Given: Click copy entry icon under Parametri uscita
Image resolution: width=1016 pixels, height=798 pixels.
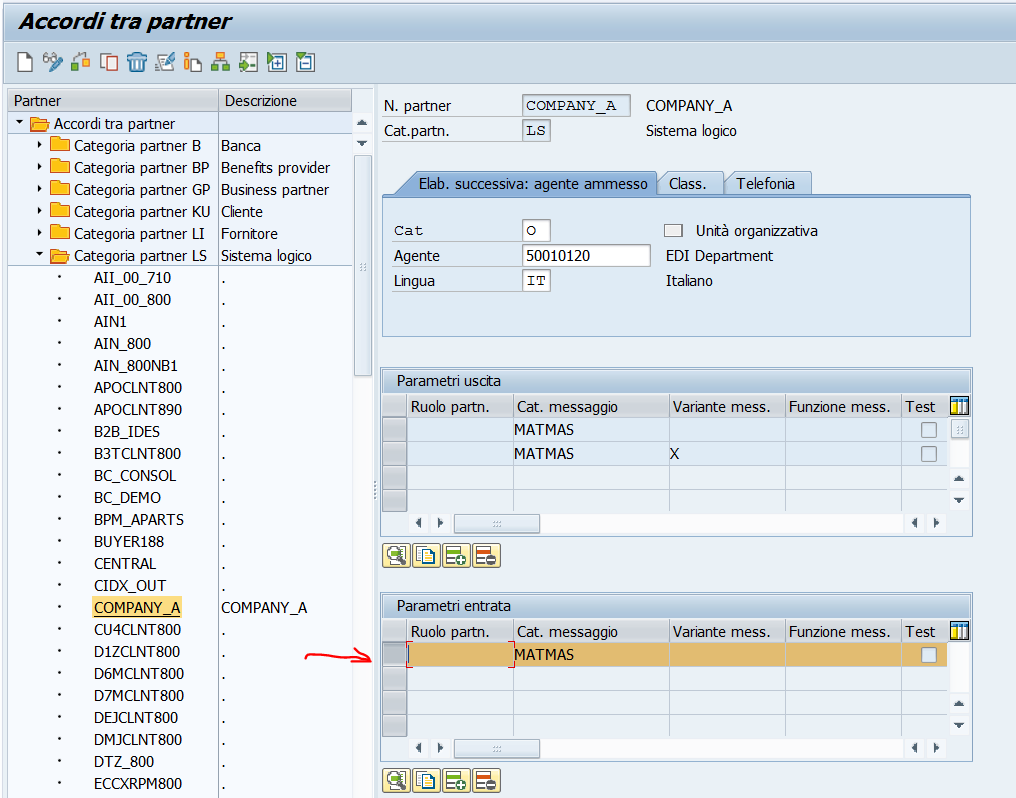Looking at the screenshot, I should (426, 556).
